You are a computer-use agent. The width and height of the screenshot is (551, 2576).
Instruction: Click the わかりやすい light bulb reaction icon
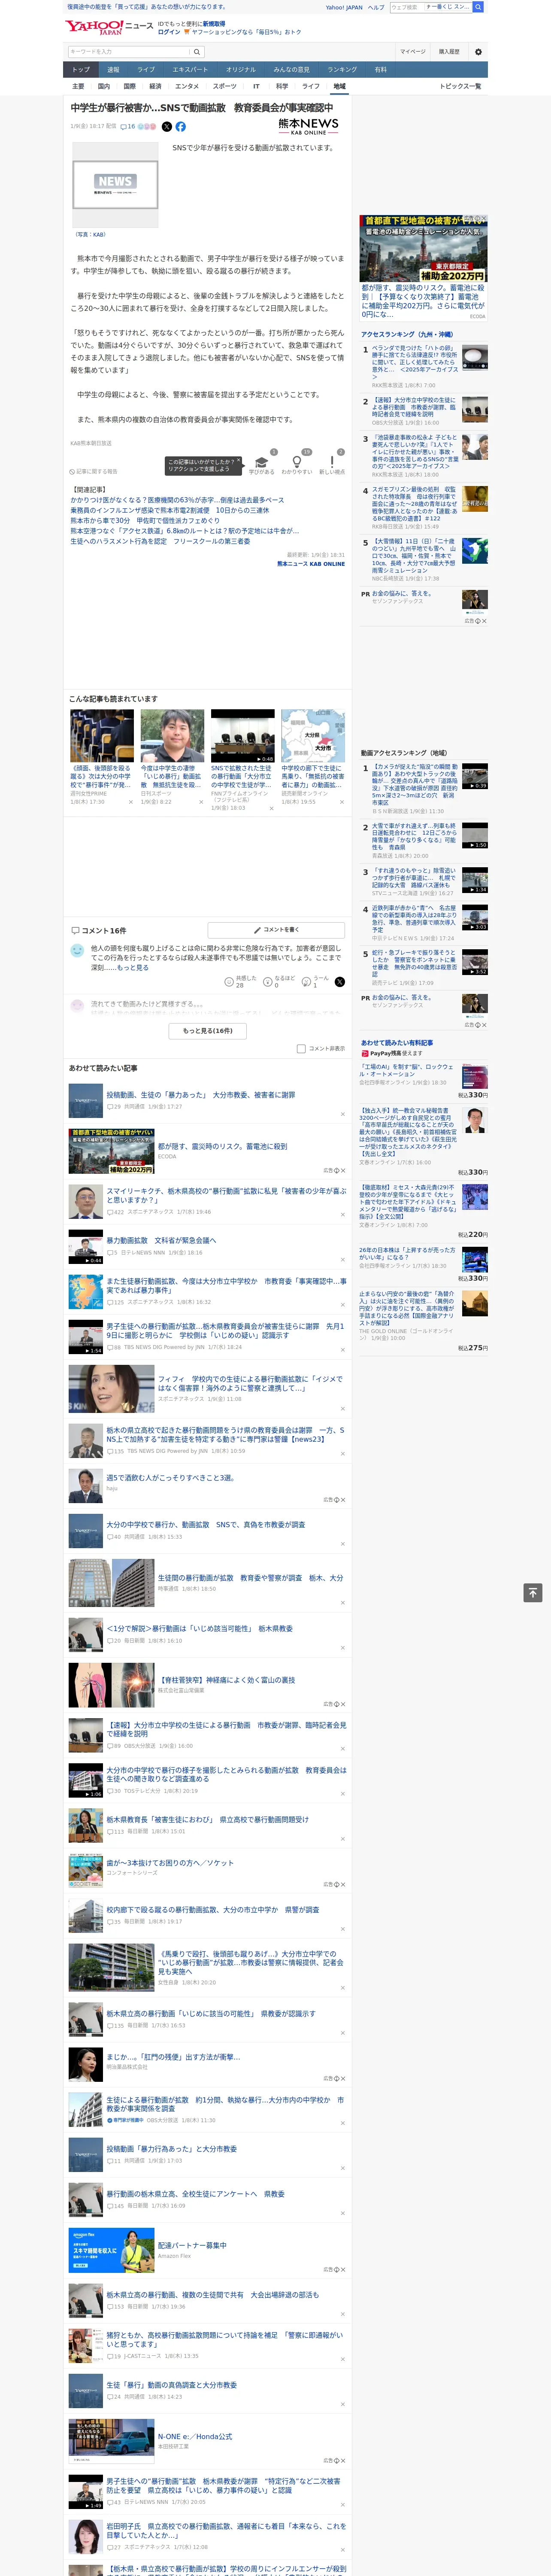click(x=297, y=463)
